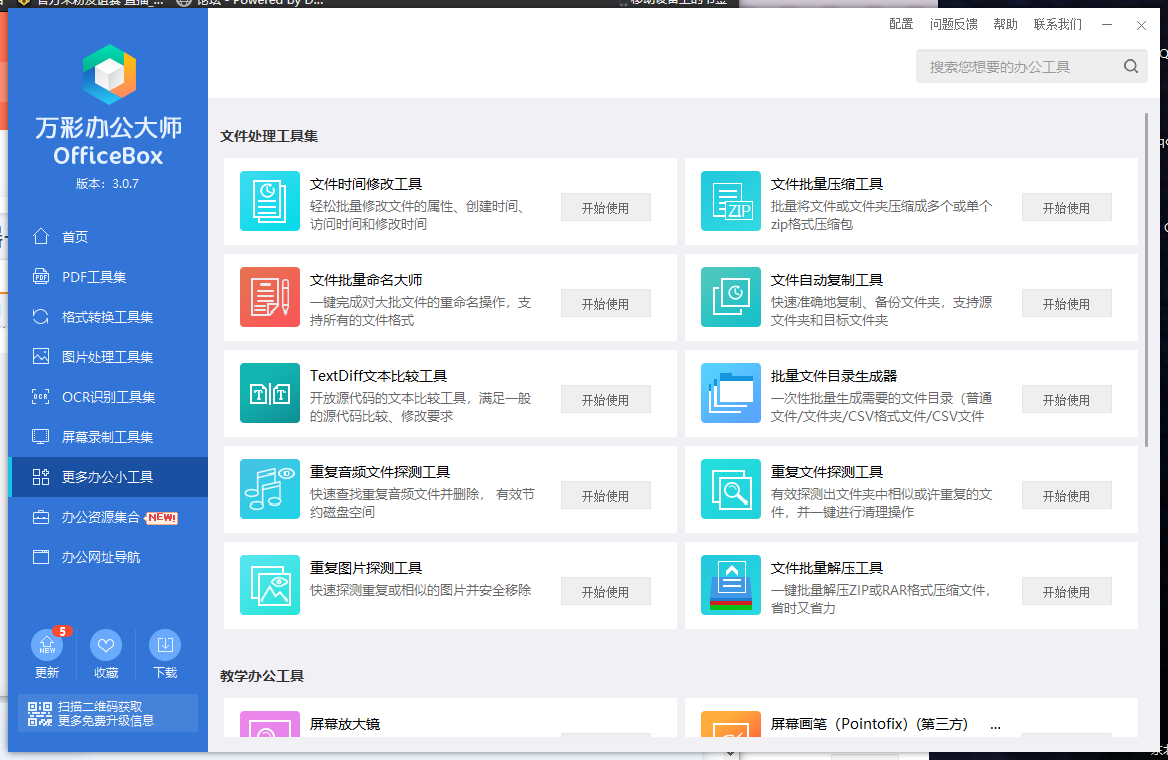The height and width of the screenshot is (760, 1168).
Task: Start 重复文件探测工具 with 开始使用
Action: [1066, 495]
